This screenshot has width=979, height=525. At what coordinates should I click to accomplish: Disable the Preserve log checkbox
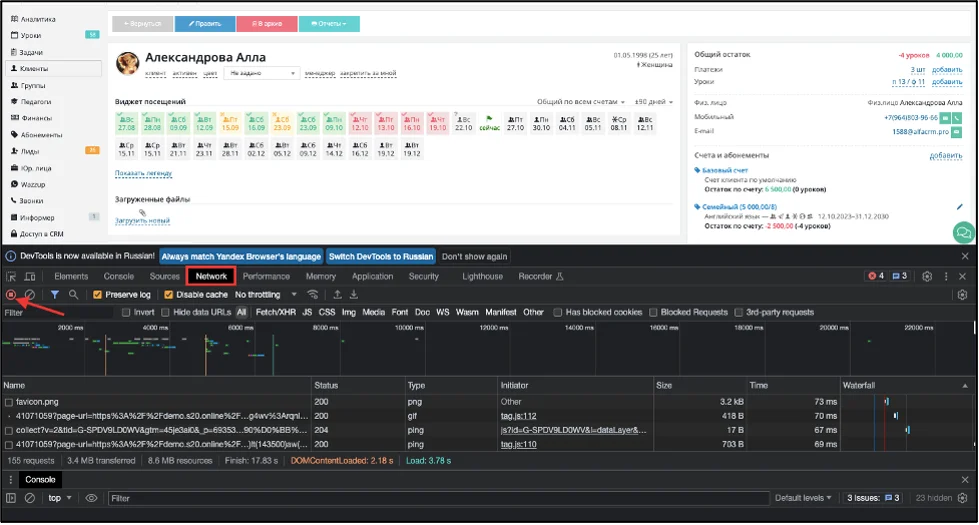coord(97,295)
